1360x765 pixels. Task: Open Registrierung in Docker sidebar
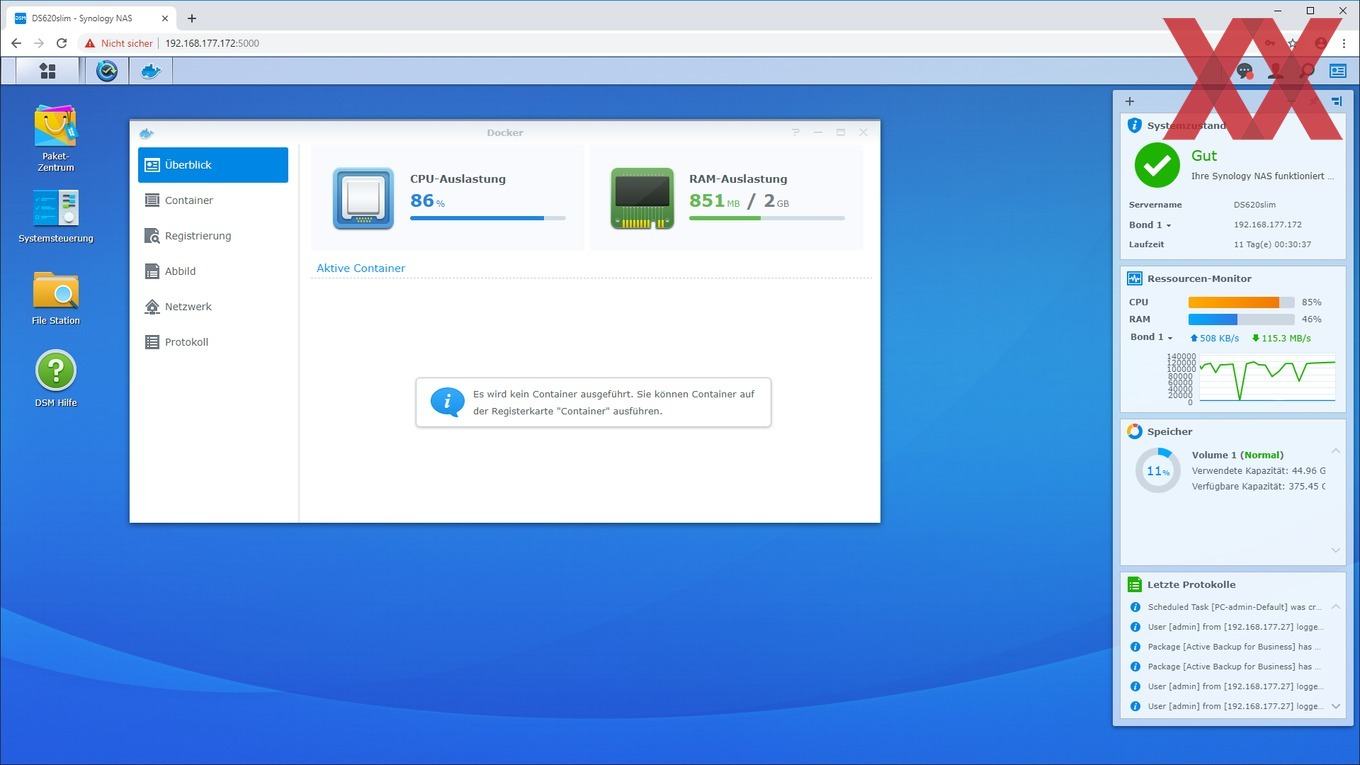click(x=213, y=236)
